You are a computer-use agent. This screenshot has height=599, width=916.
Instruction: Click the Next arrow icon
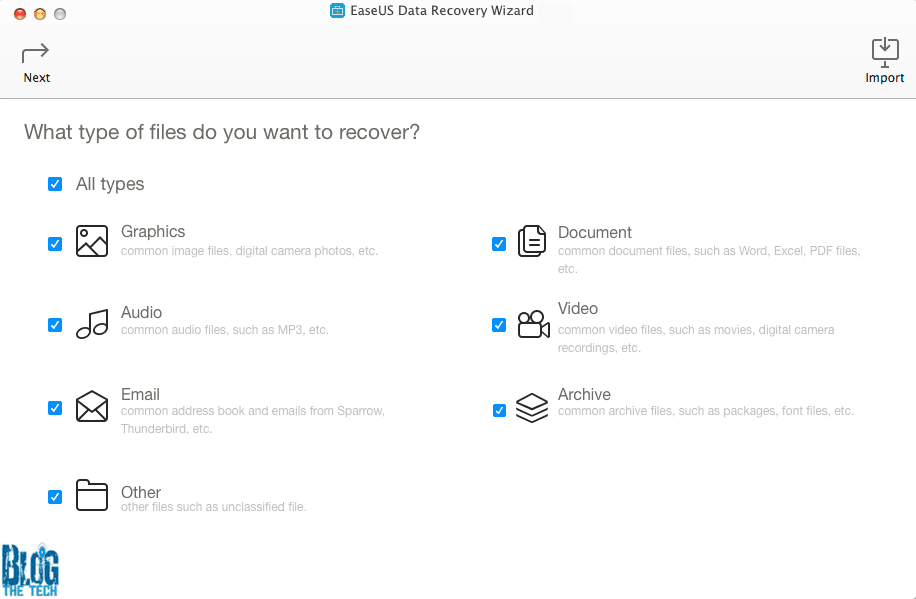point(36,53)
